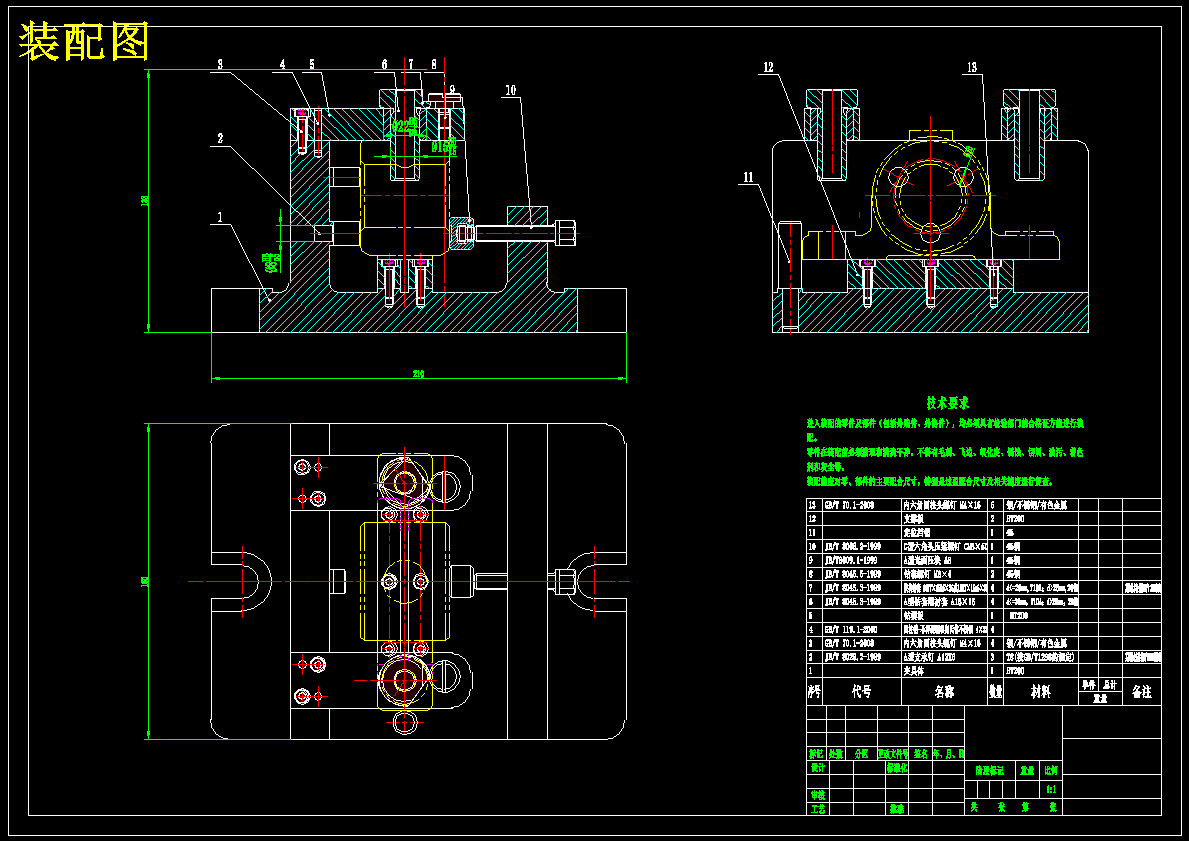
Task: Click part balloon number 12 in the side view
Action: coord(768,67)
